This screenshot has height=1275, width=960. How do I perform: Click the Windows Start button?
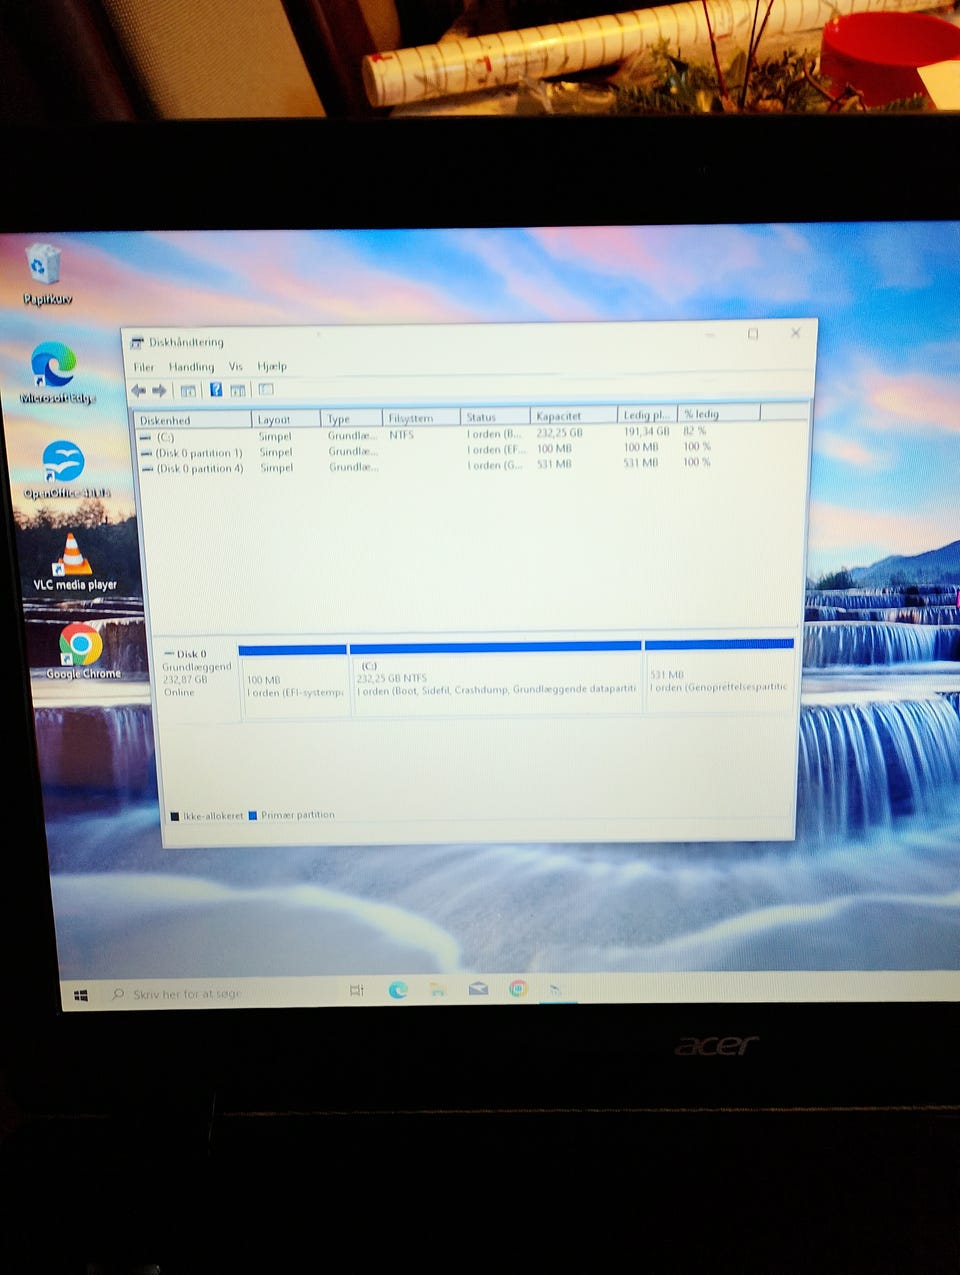82,995
